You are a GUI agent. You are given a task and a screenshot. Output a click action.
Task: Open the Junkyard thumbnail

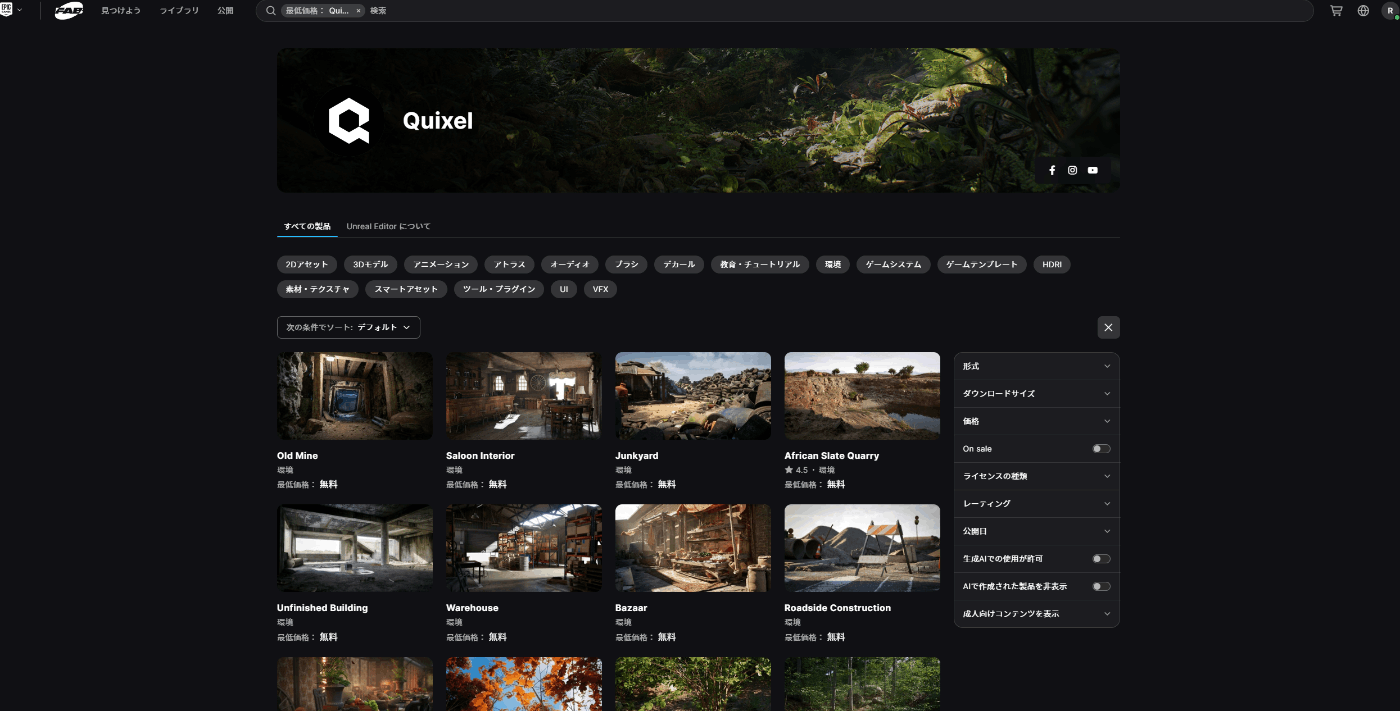coord(693,395)
